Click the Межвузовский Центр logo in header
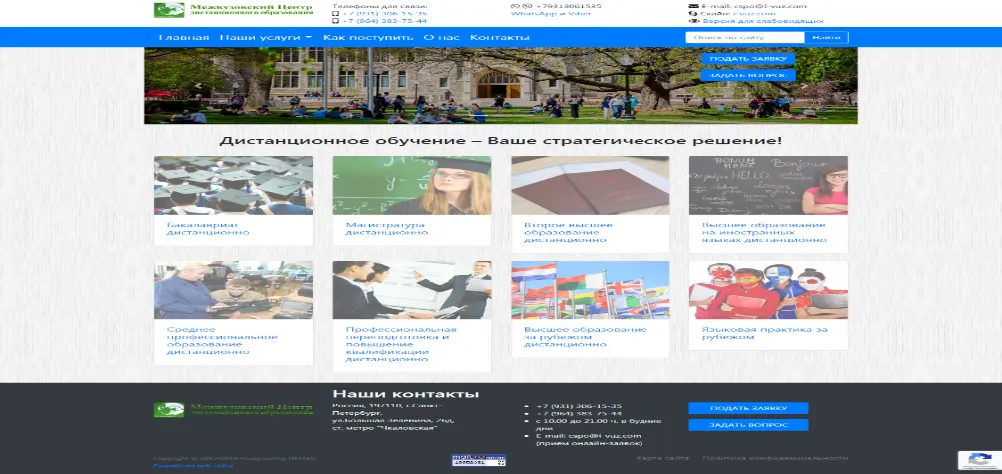The height and width of the screenshot is (474, 1002). click(x=233, y=10)
